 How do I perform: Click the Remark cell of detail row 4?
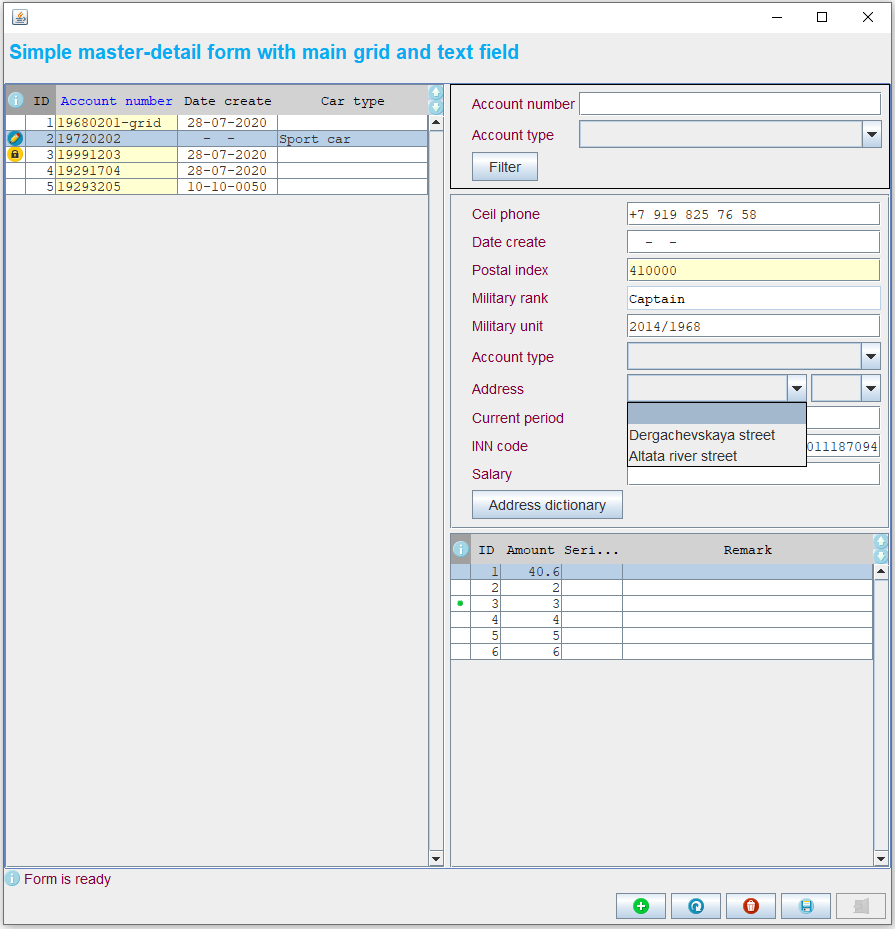[748, 620]
